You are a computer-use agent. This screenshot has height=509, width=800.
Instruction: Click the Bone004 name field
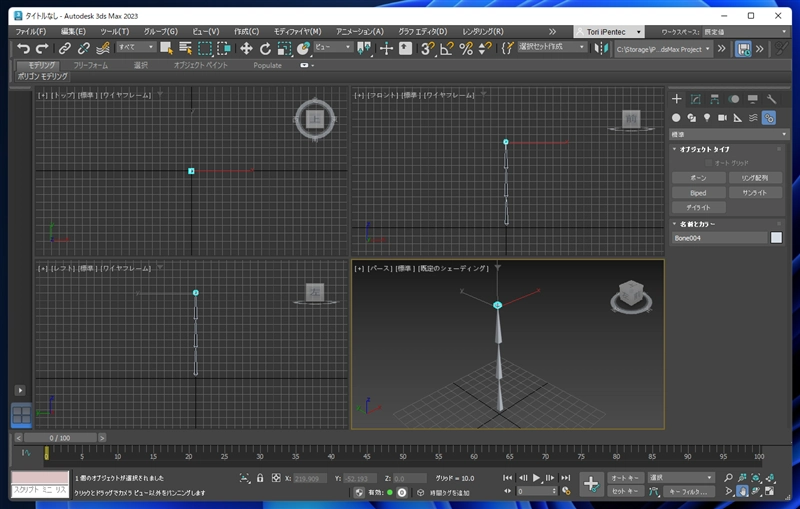[719, 238]
